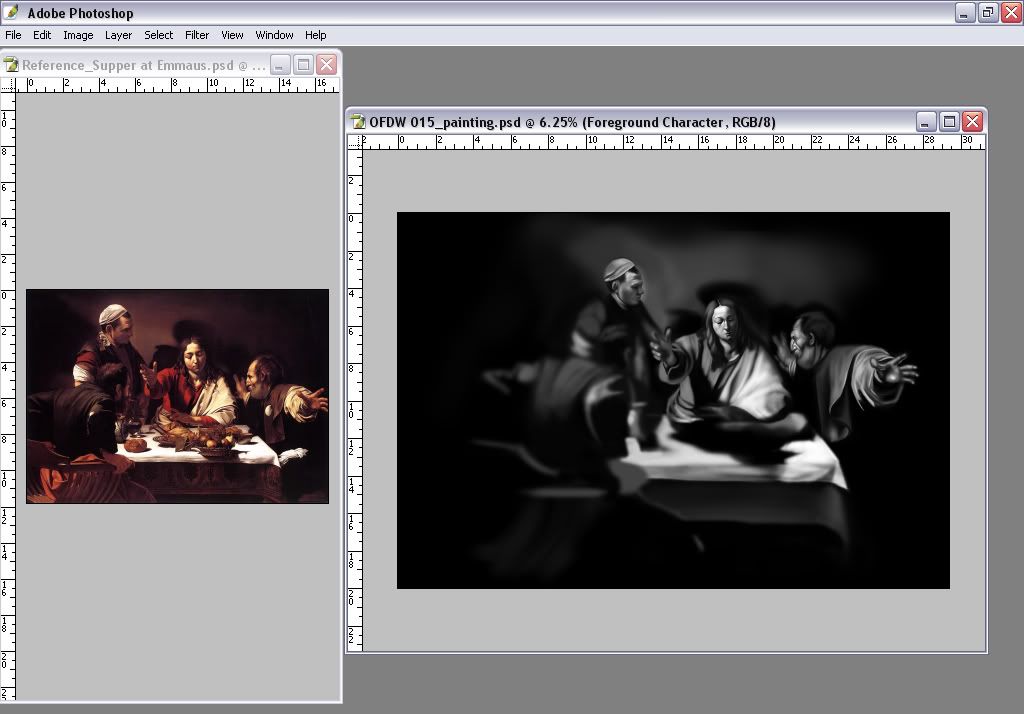Screen dimensions: 1024x714
Task: Close the OFDW 015_painting document
Action: (972, 122)
